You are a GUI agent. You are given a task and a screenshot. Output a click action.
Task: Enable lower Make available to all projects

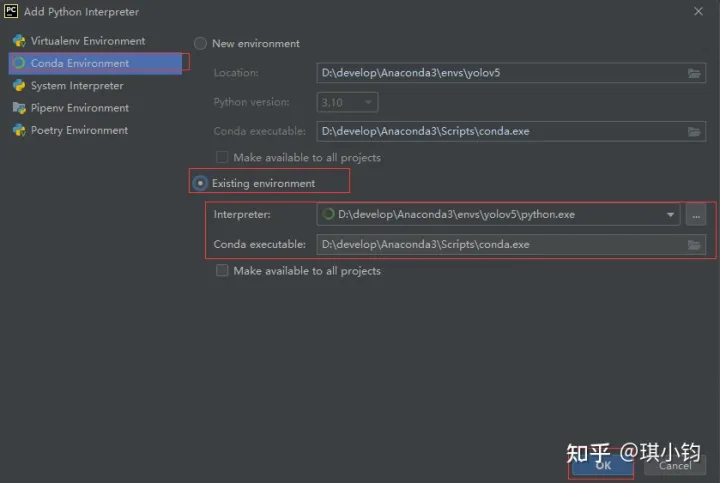(x=222, y=270)
